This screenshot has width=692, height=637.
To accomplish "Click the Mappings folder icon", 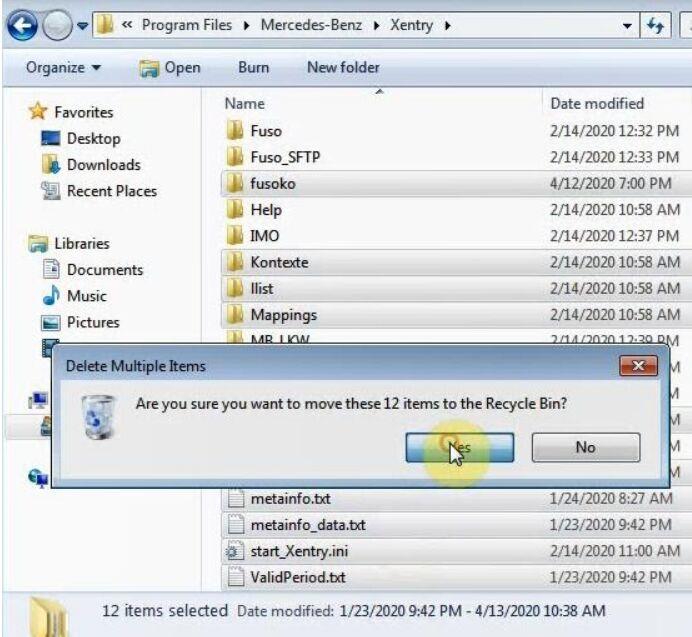I will (x=234, y=314).
